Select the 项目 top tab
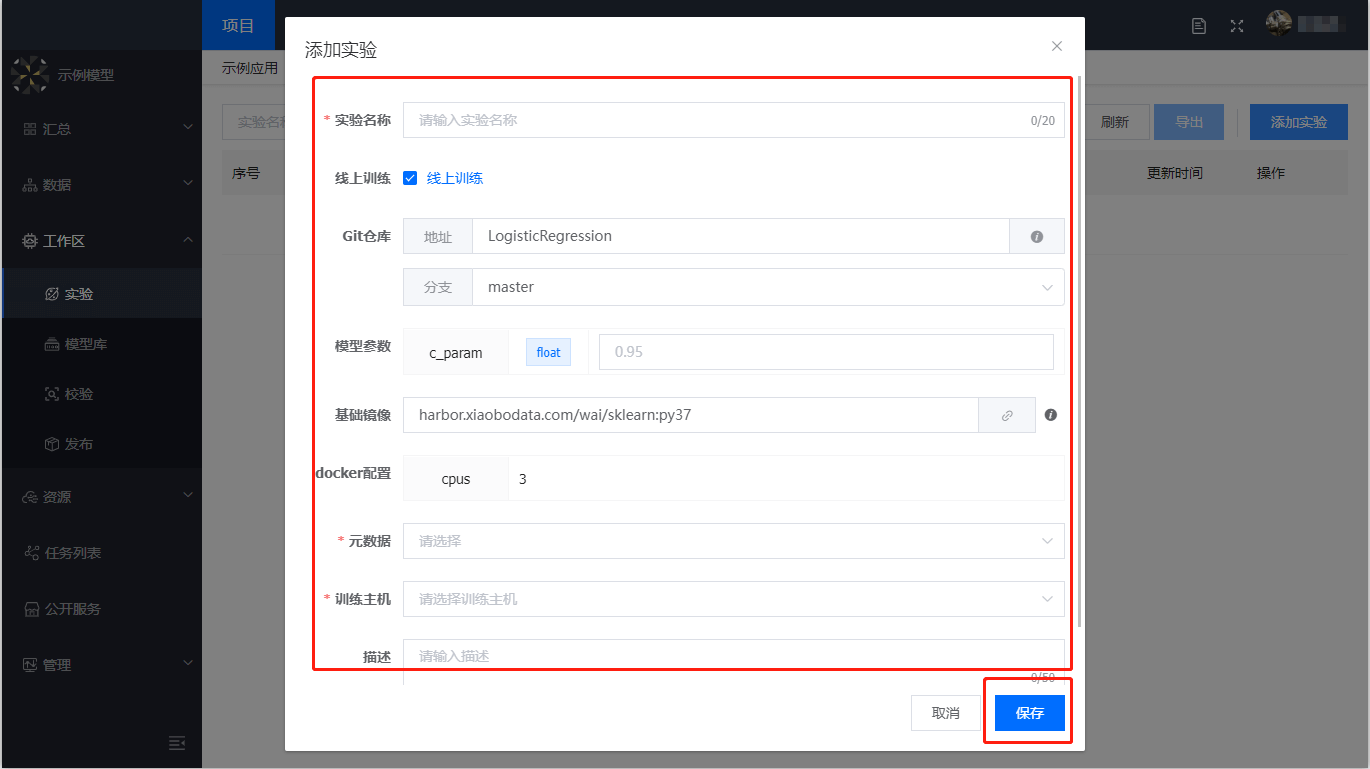The height and width of the screenshot is (769, 1370). [238, 26]
